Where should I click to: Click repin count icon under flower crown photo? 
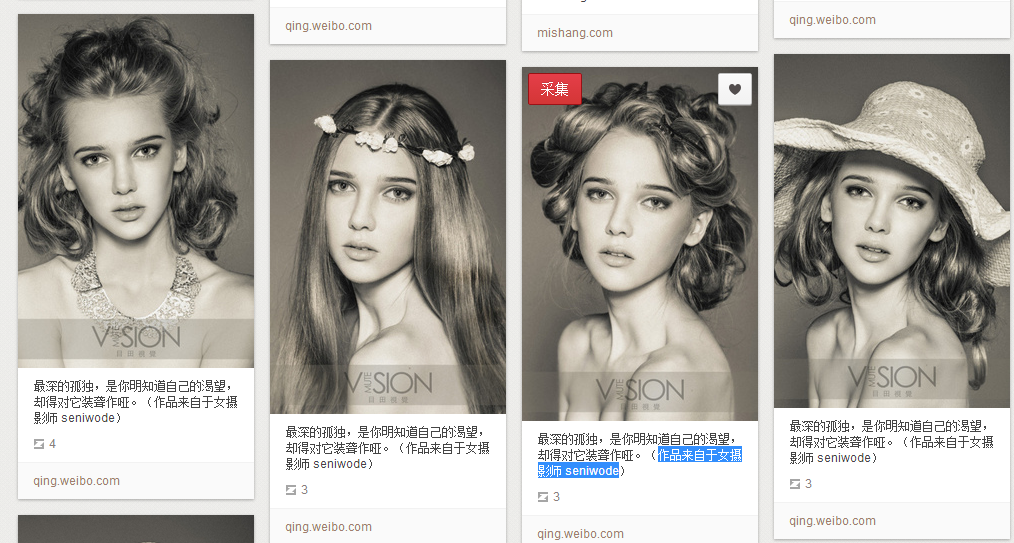click(x=292, y=490)
